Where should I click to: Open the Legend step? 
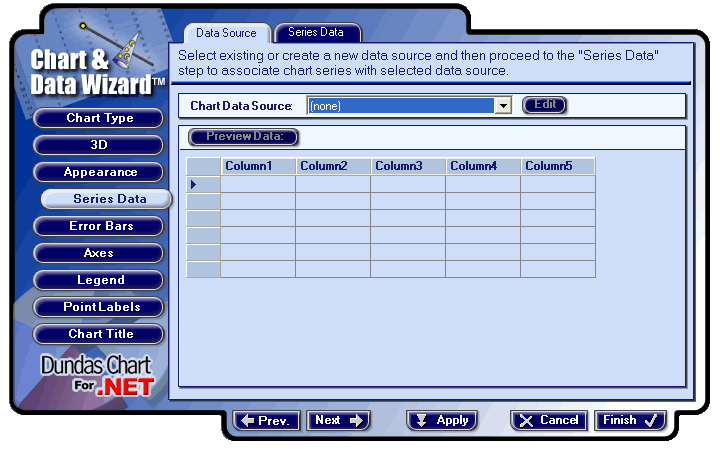tap(98, 280)
